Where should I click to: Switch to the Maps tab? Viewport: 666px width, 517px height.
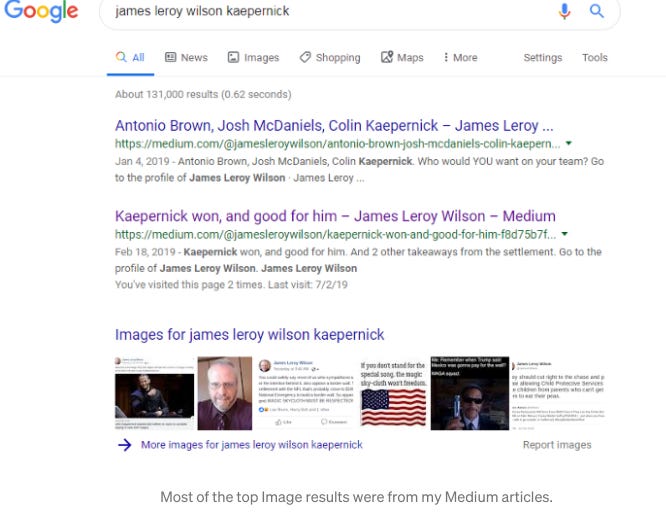click(402, 57)
